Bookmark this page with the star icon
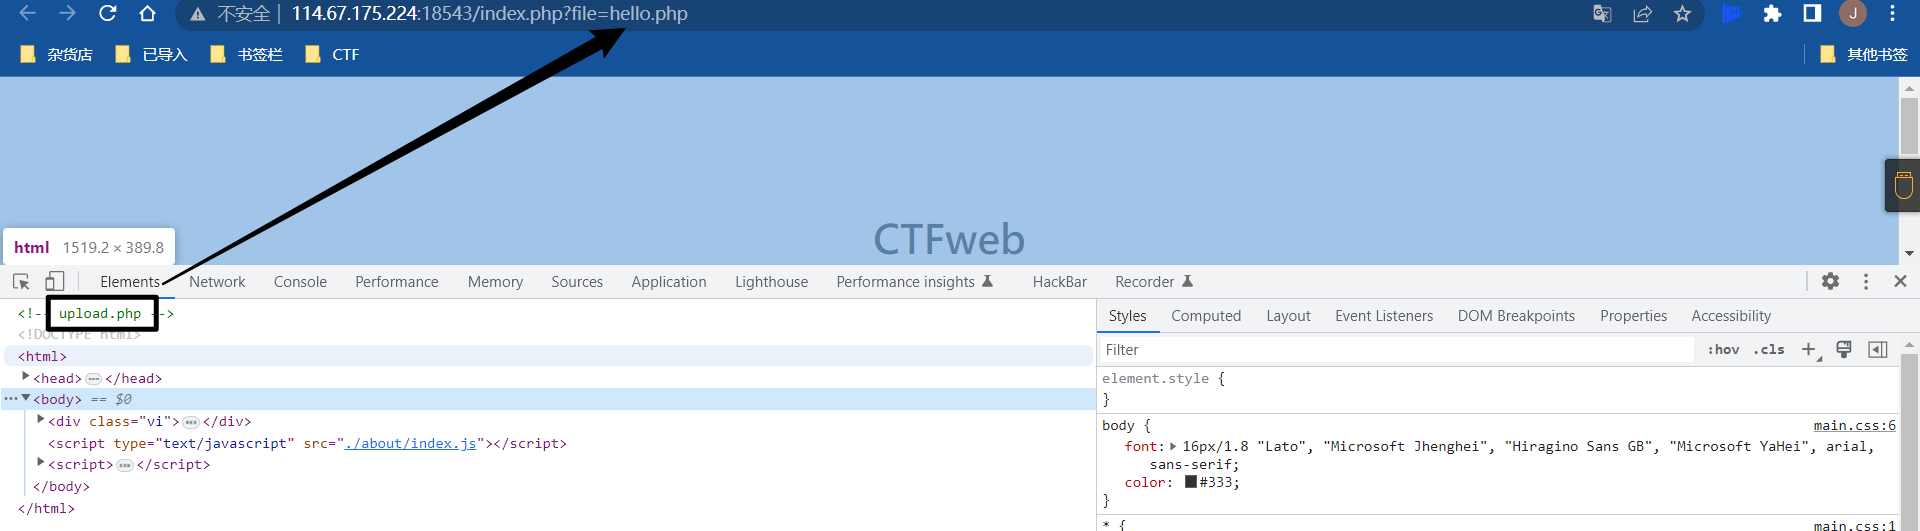This screenshot has width=1920, height=531. (x=1682, y=14)
